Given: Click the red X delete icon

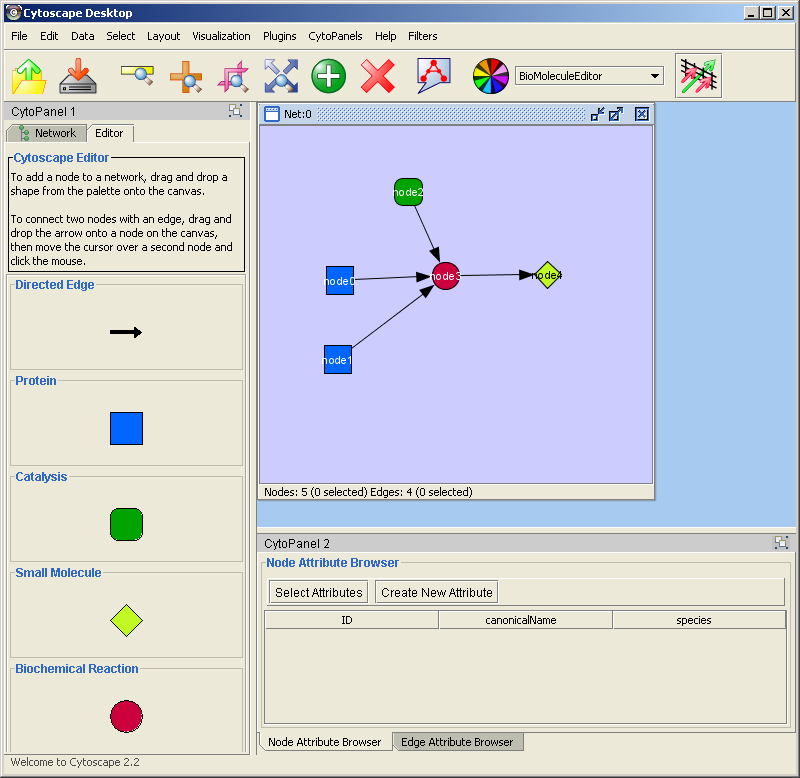Looking at the screenshot, I should (377, 76).
